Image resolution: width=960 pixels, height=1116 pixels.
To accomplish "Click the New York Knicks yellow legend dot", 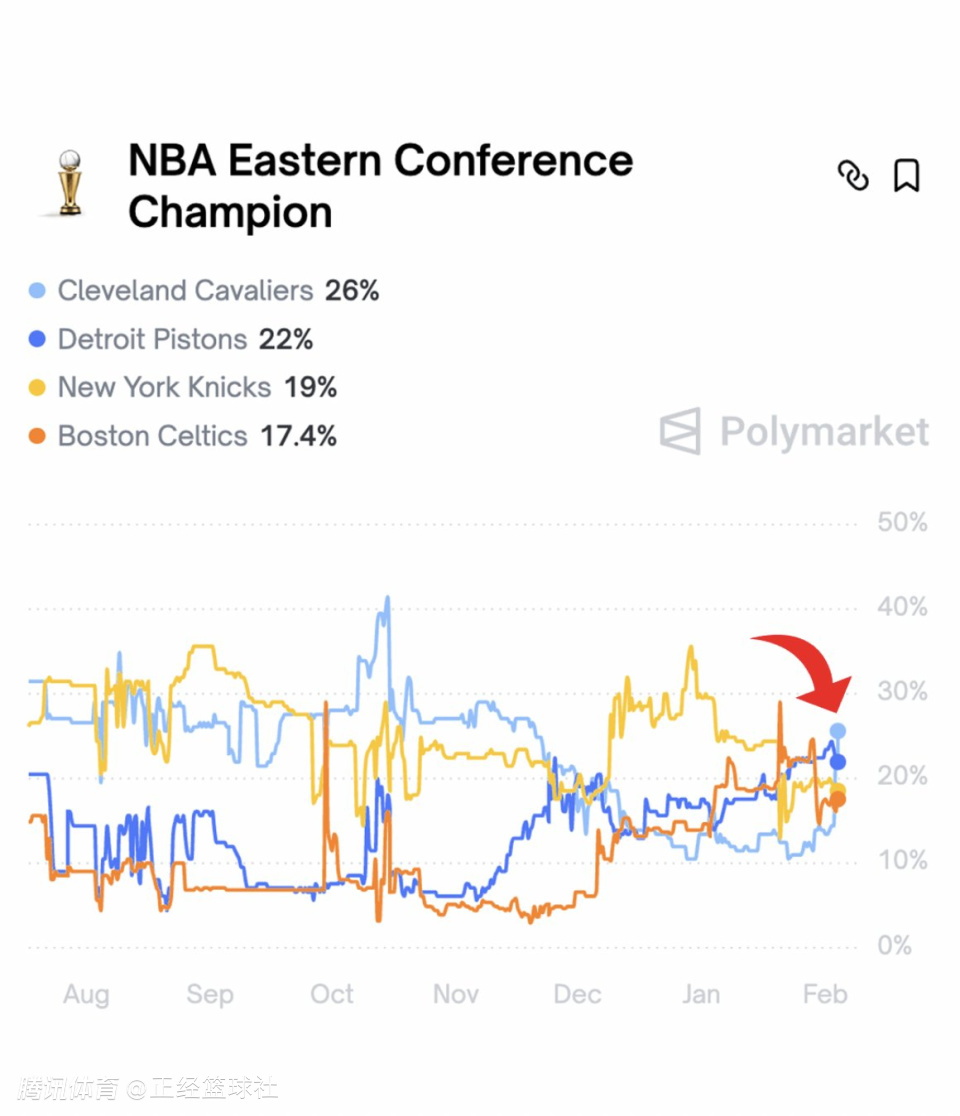I will click(37, 388).
